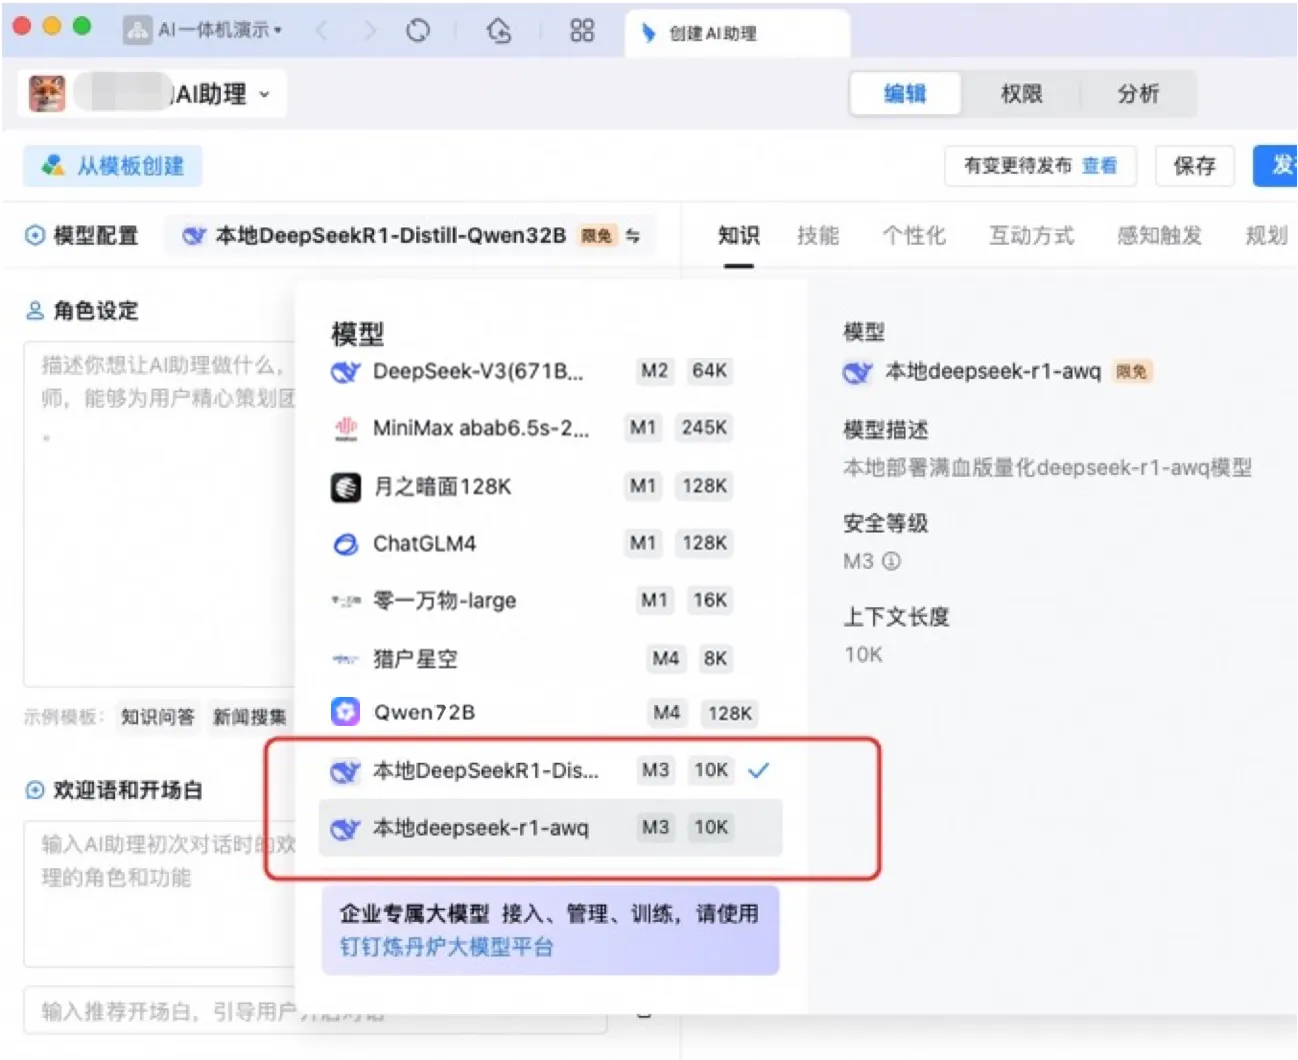The height and width of the screenshot is (1060, 1298).
Task: Switch to the 编辑 tab
Action: point(905,94)
